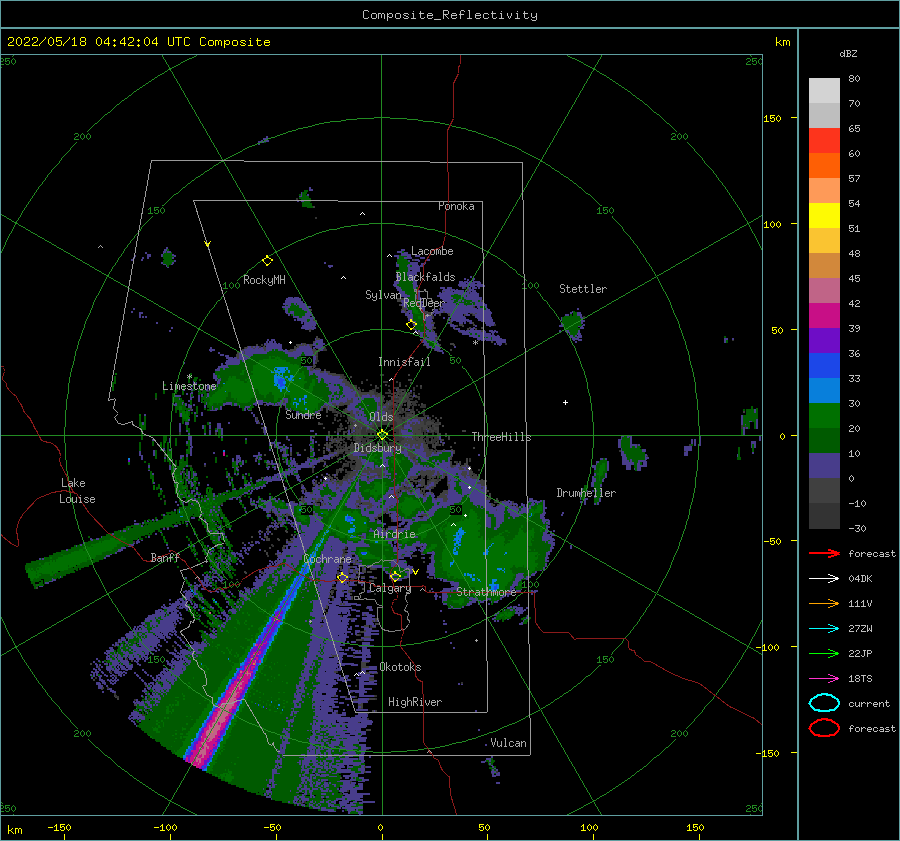Click the red forecast arrow legend icon

824,553
